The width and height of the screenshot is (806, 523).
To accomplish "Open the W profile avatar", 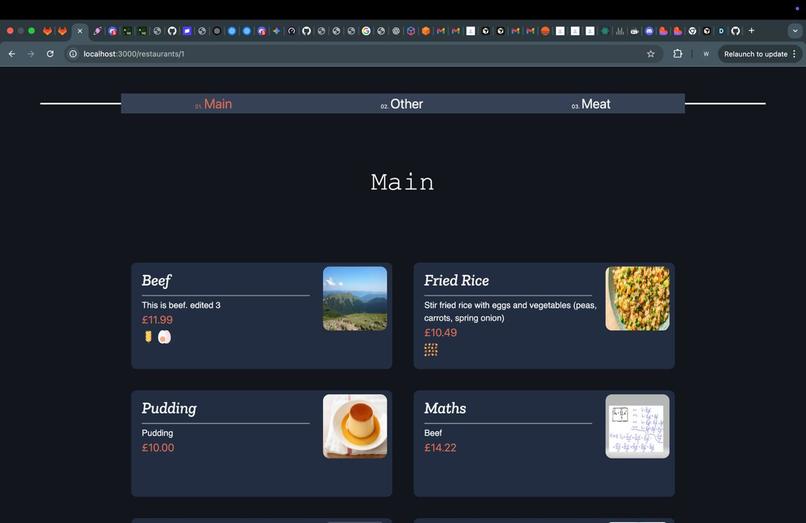I will [706, 53].
